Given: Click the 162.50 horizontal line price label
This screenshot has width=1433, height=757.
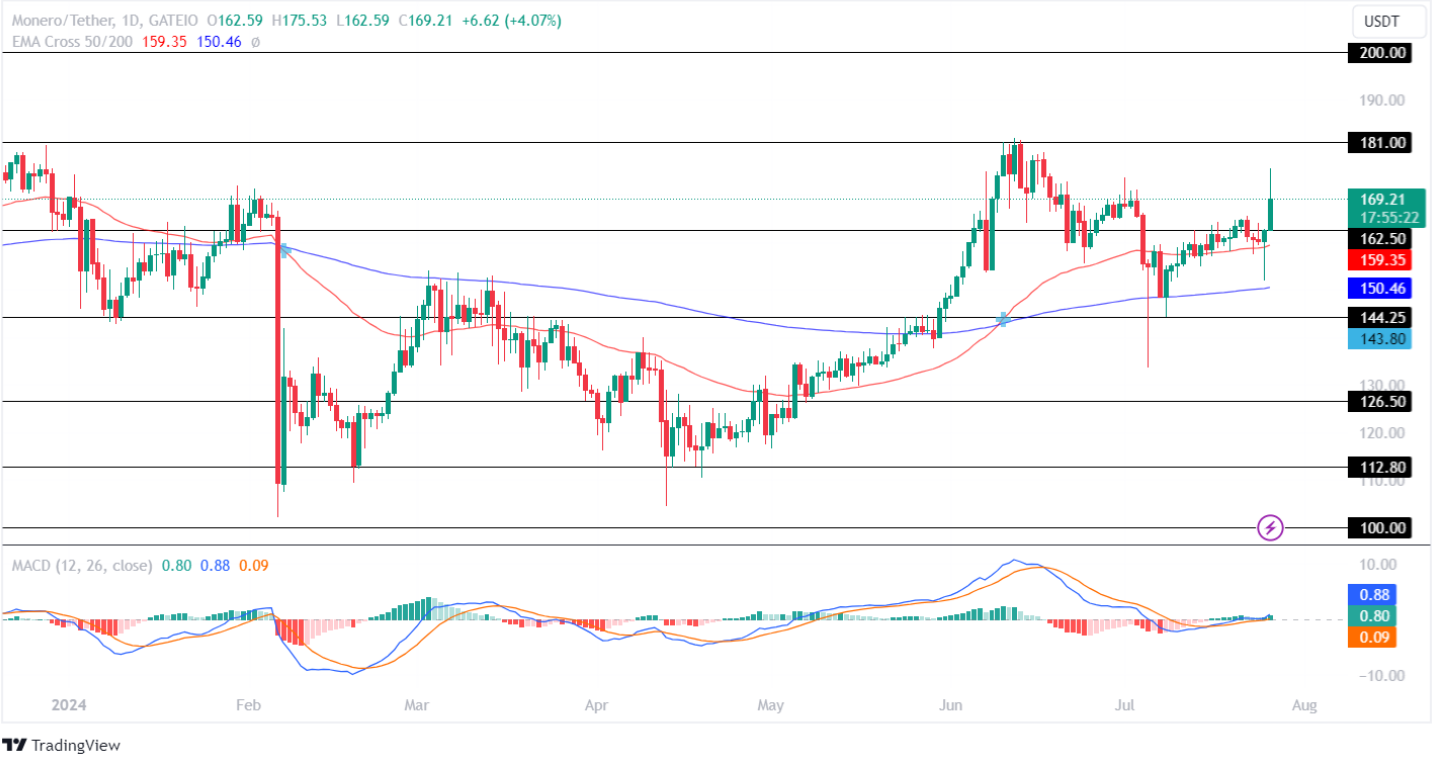Looking at the screenshot, I should (1380, 240).
